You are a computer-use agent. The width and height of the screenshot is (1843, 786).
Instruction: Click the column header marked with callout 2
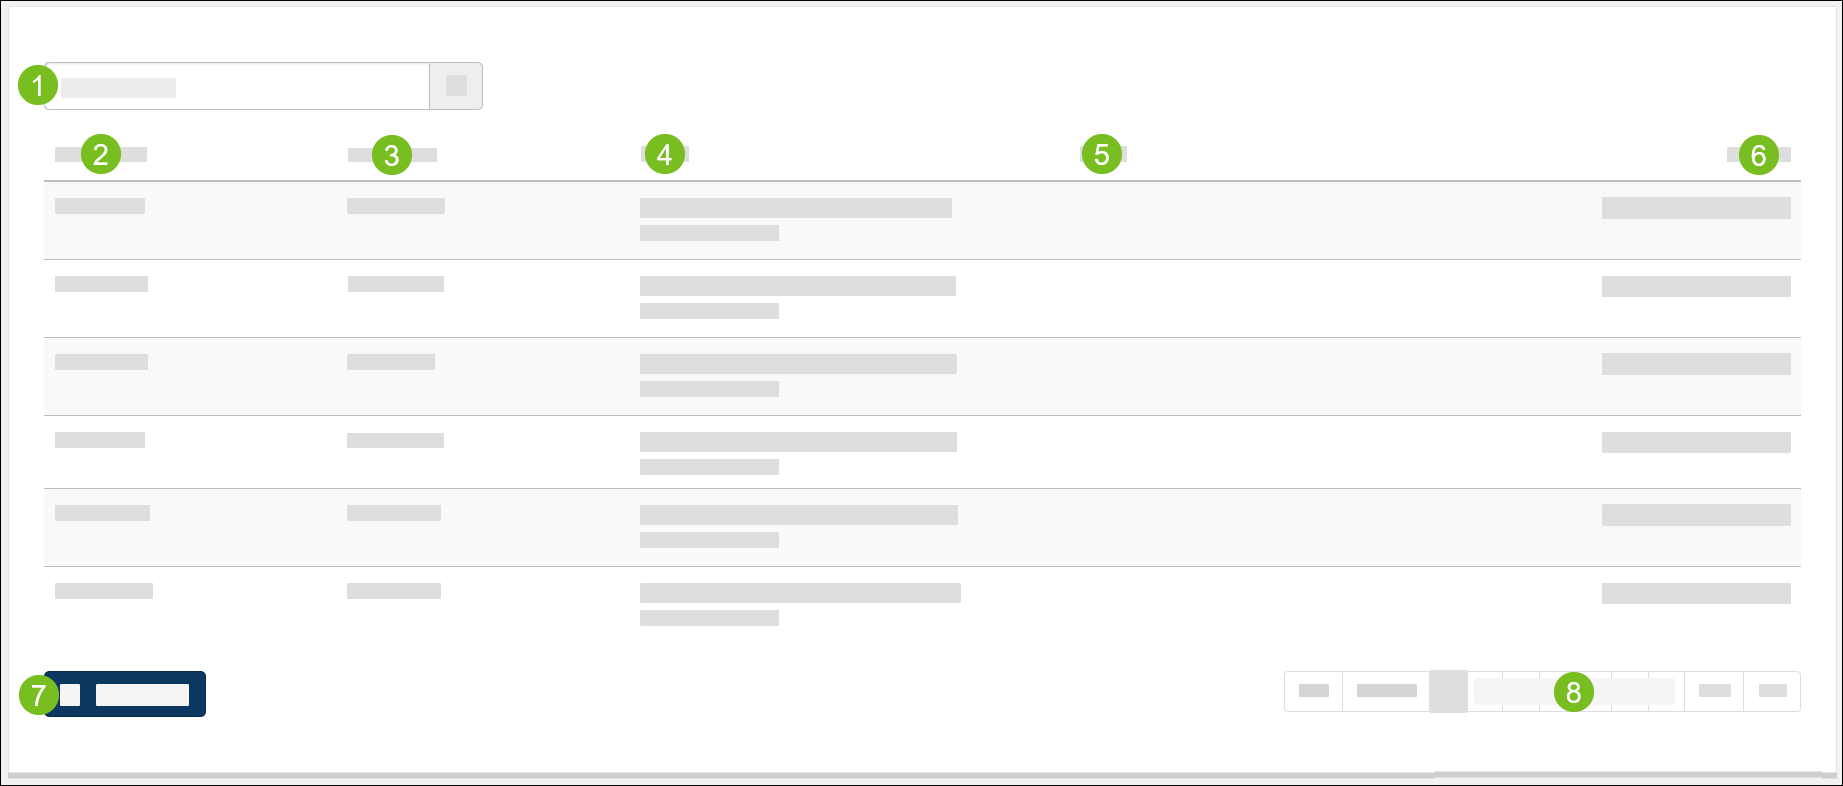[x=100, y=155]
